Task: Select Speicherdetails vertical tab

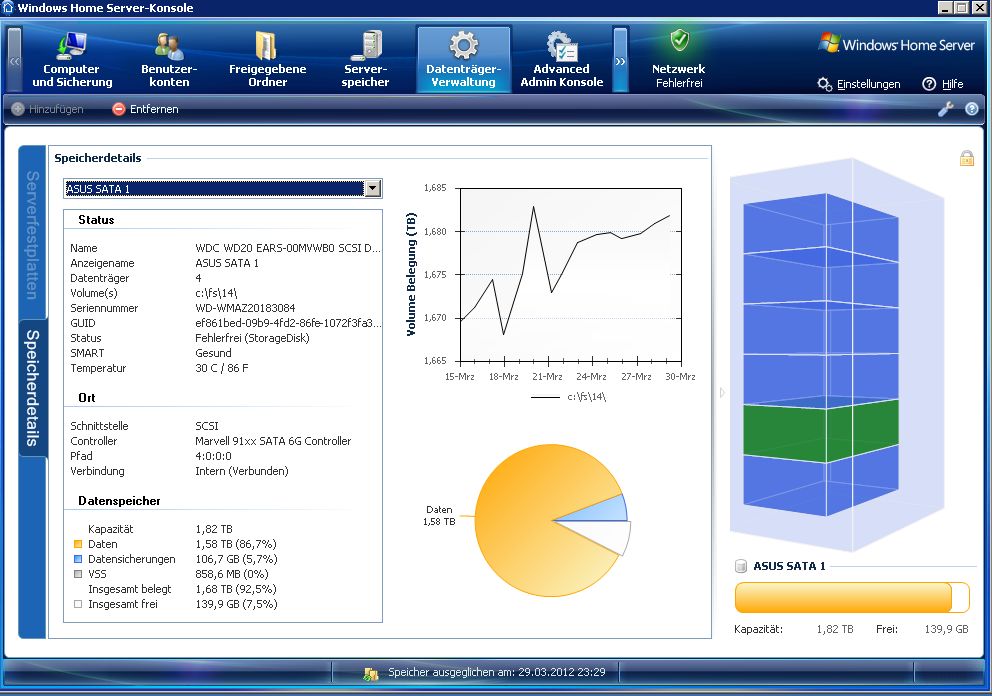Action: coord(33,387)
